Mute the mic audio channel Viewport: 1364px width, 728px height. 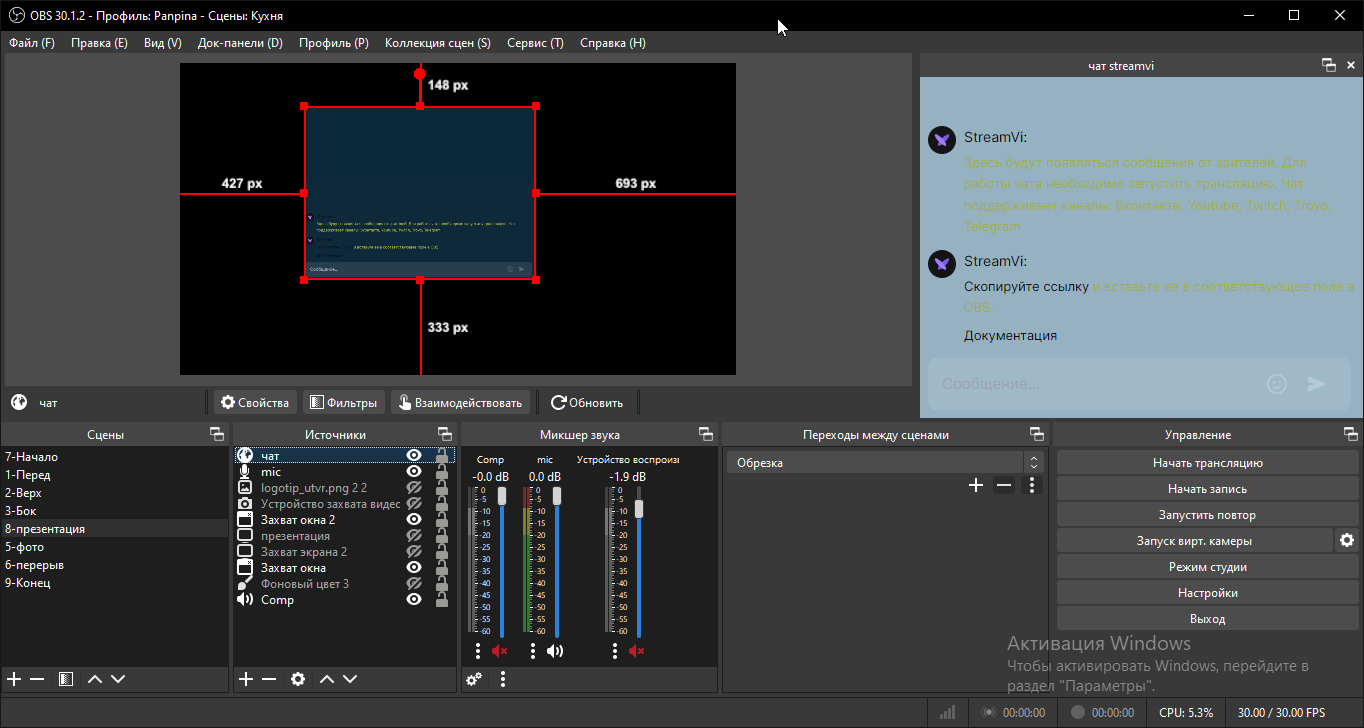click(x=555, y=651)
